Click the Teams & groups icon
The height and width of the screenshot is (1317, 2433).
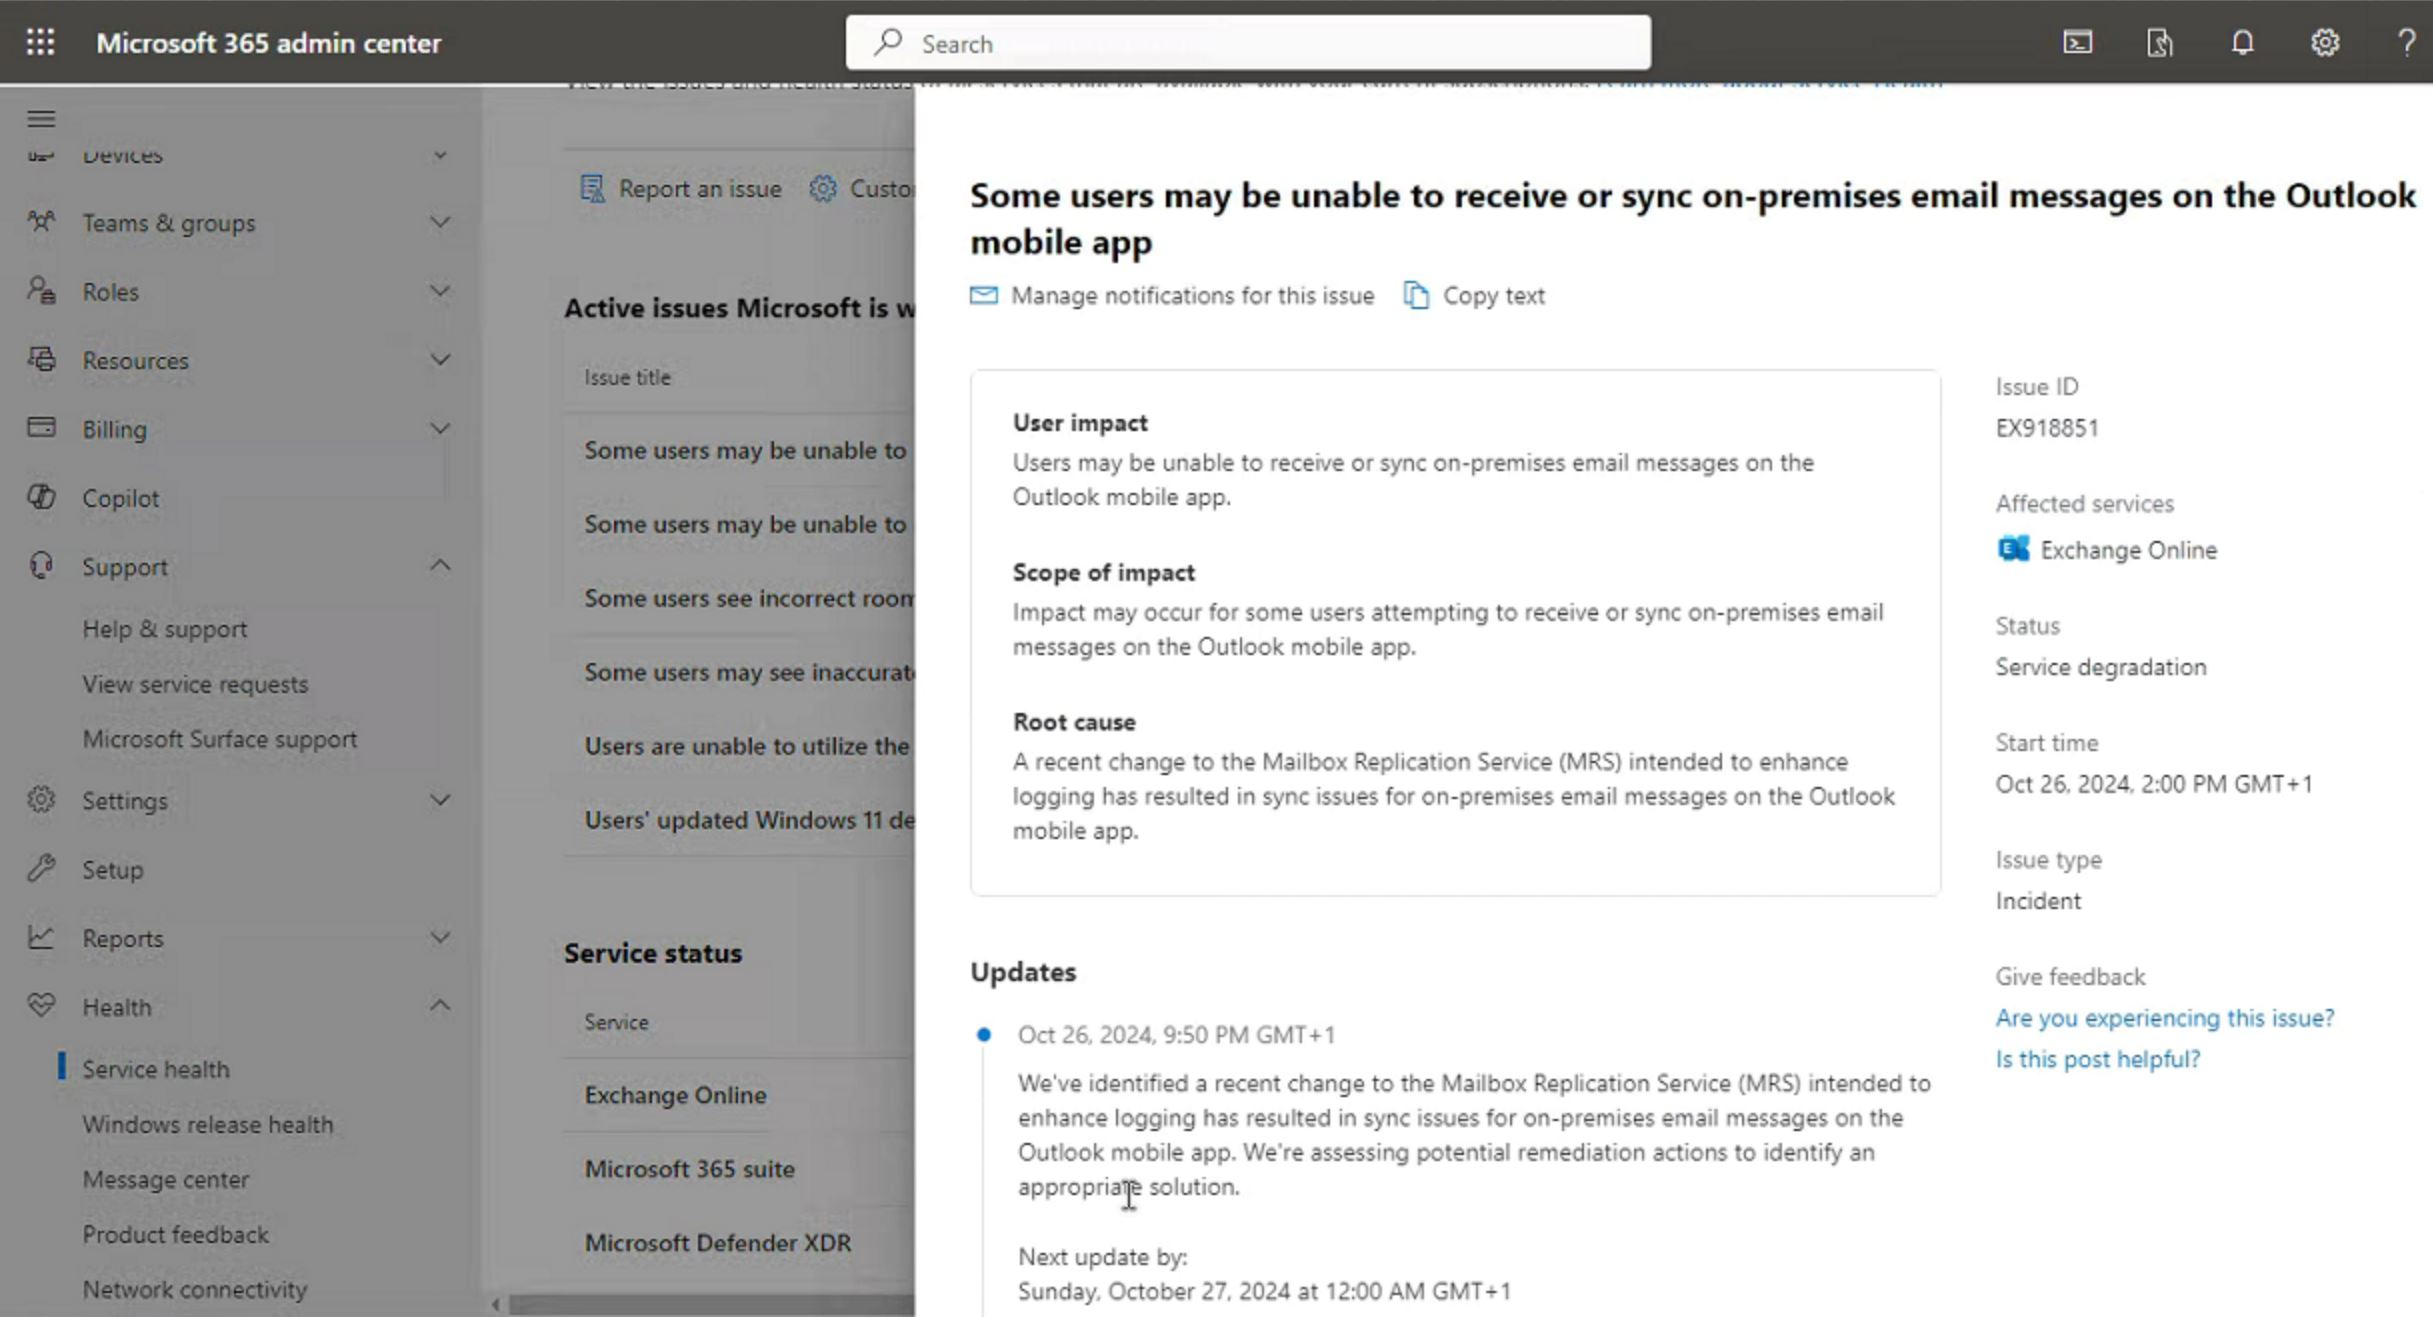coord(41,221)
